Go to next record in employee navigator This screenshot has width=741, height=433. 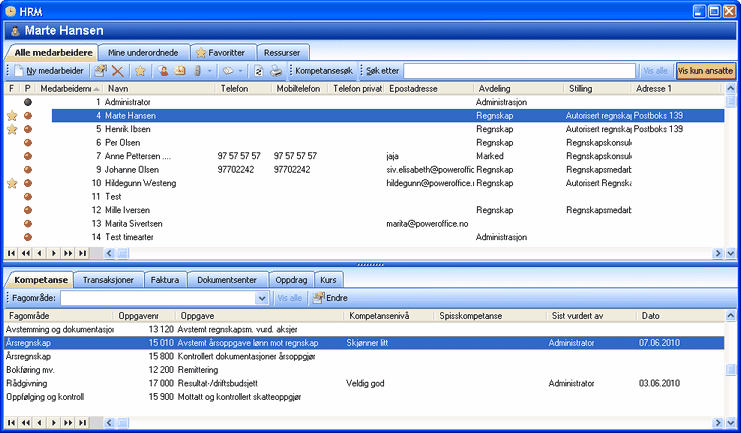pos(54,253)
